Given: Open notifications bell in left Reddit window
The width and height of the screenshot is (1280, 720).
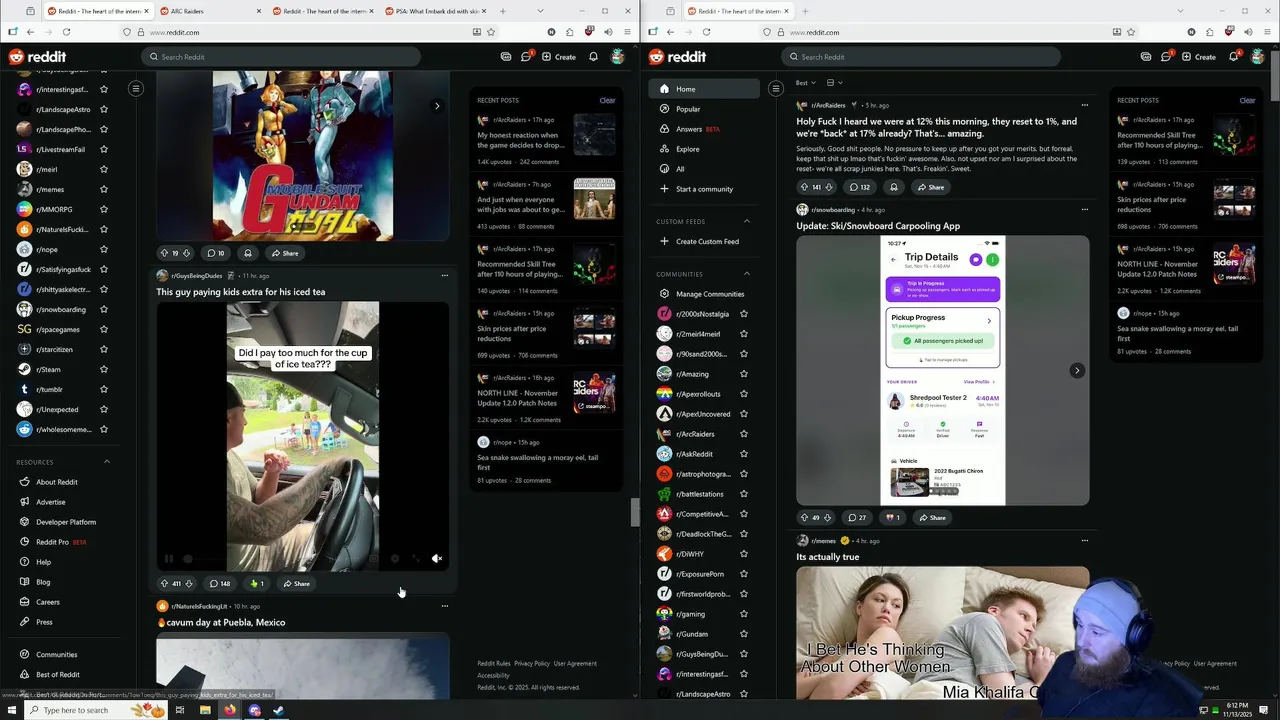Looking at the screenshot, I should point(593,57).
